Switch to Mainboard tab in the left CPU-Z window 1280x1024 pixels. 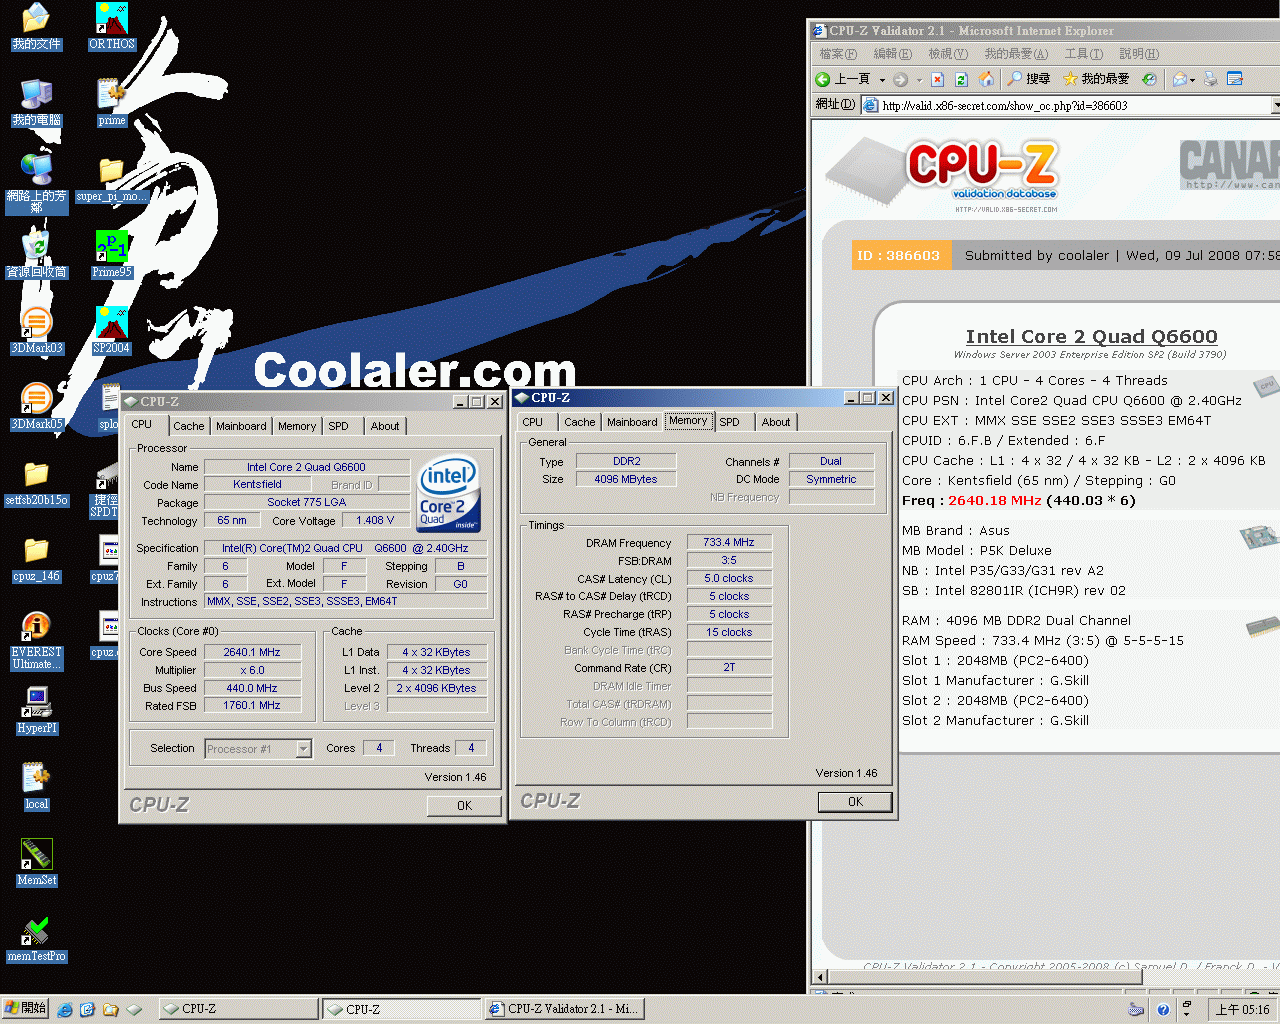[241, 426]
